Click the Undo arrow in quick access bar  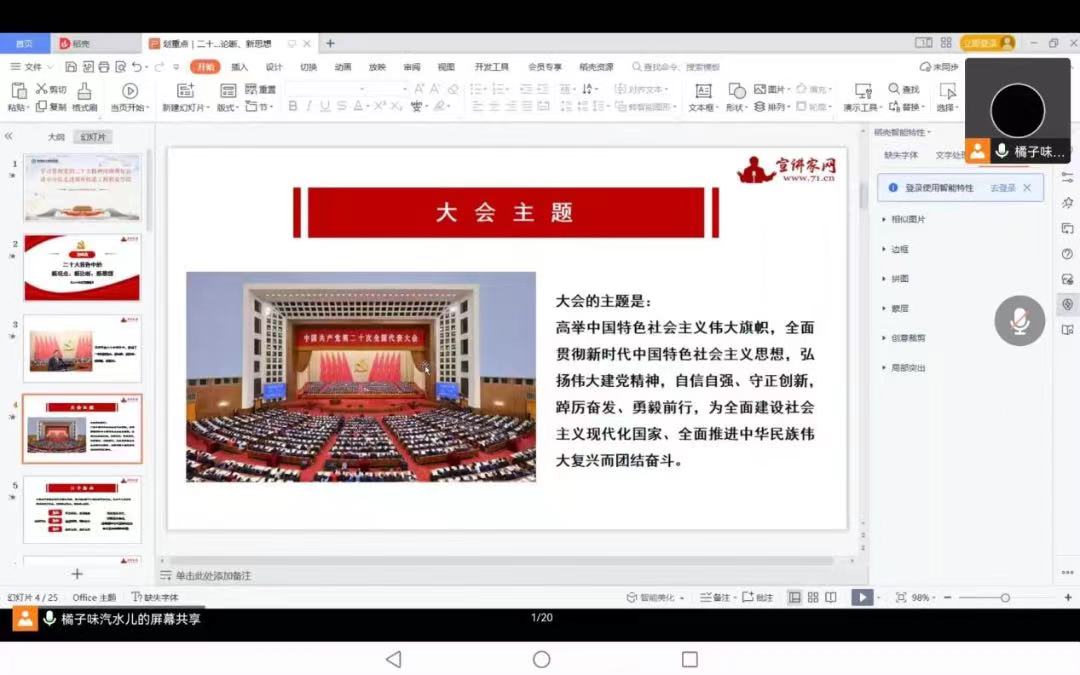[134, 67]
